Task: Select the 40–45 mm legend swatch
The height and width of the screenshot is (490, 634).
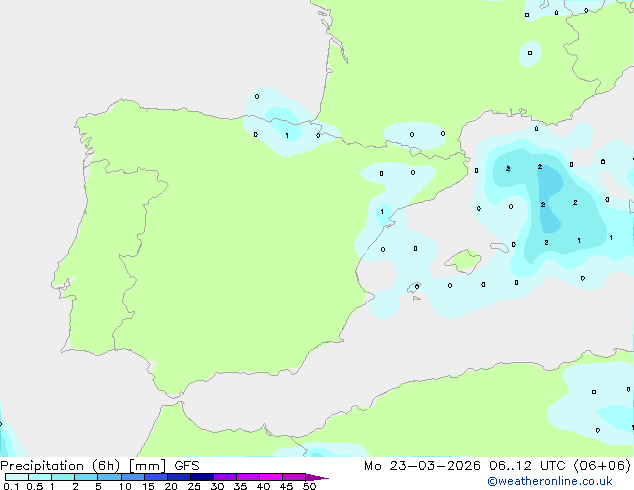Action: [271, 477]
